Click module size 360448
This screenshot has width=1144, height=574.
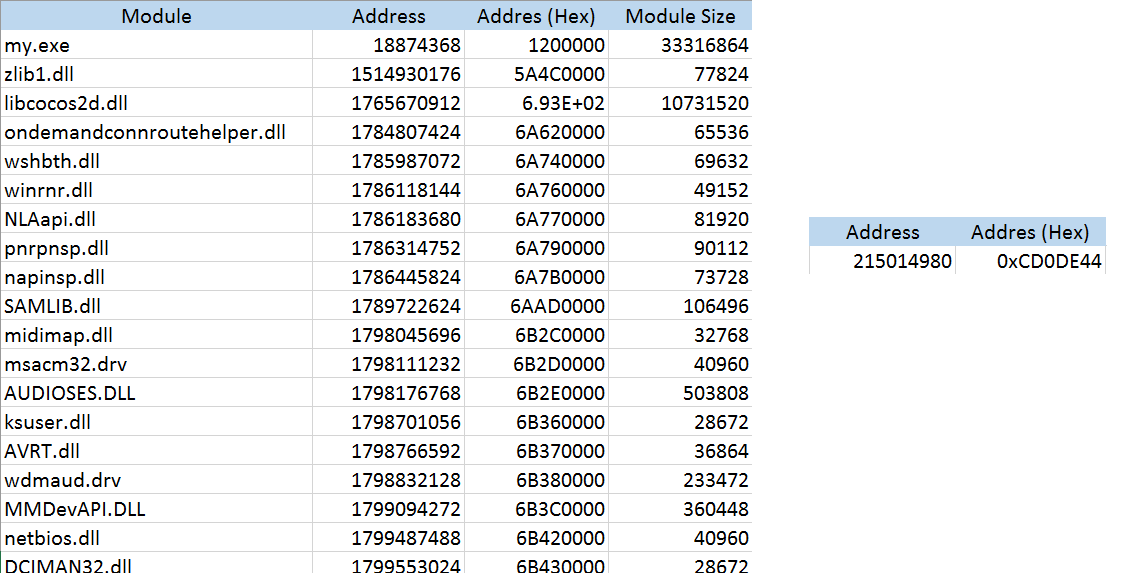pos(680,509)
